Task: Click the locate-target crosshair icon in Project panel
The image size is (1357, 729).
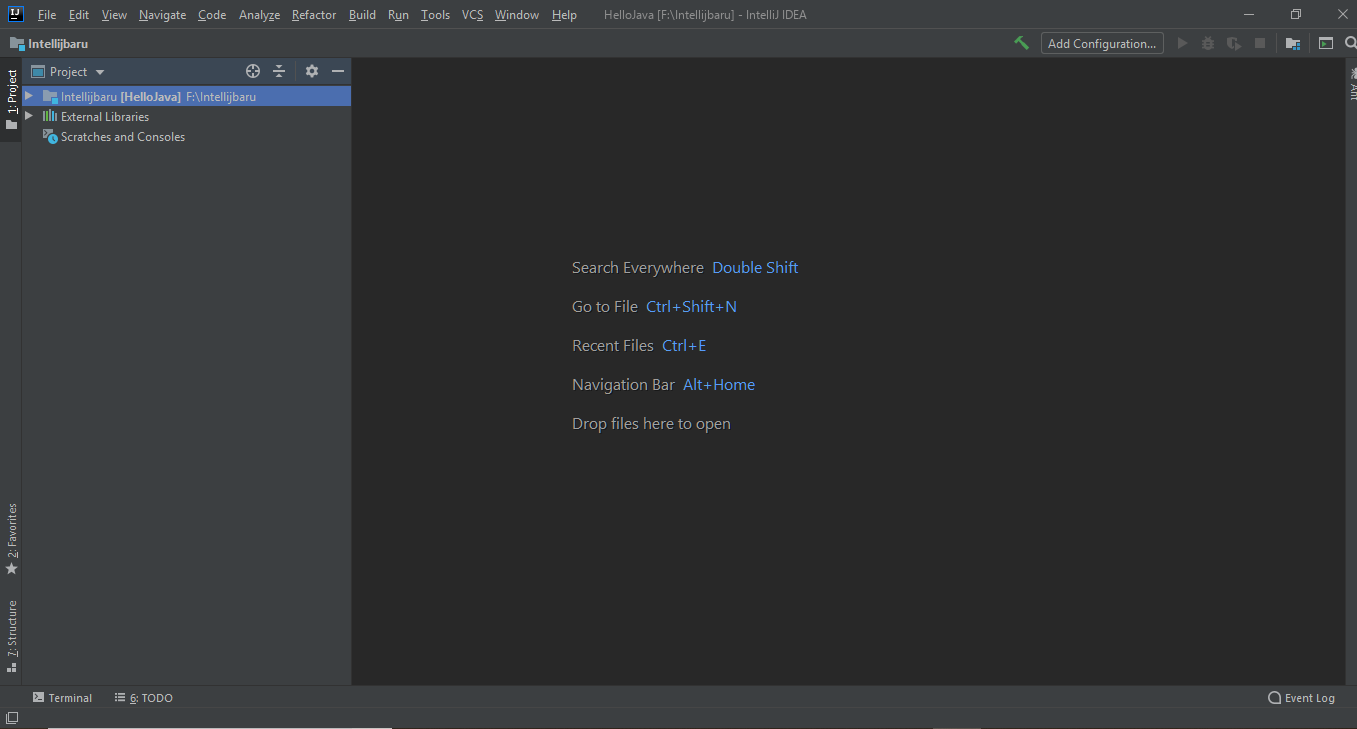Action: pyautogui.click(x=253, y=71)
